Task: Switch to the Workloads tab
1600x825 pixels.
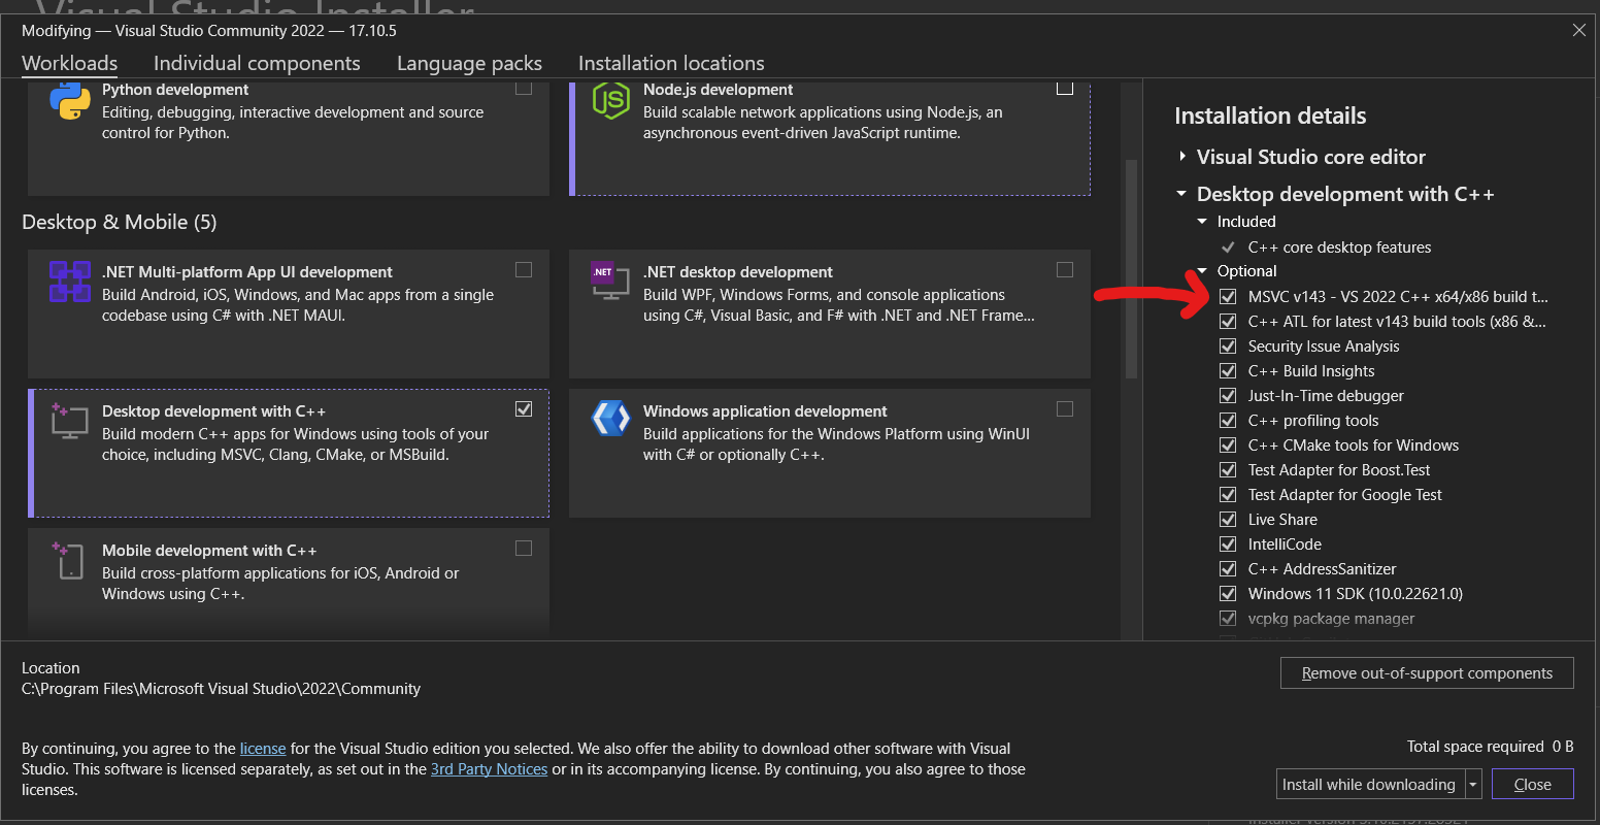Action: pos(70,63)
